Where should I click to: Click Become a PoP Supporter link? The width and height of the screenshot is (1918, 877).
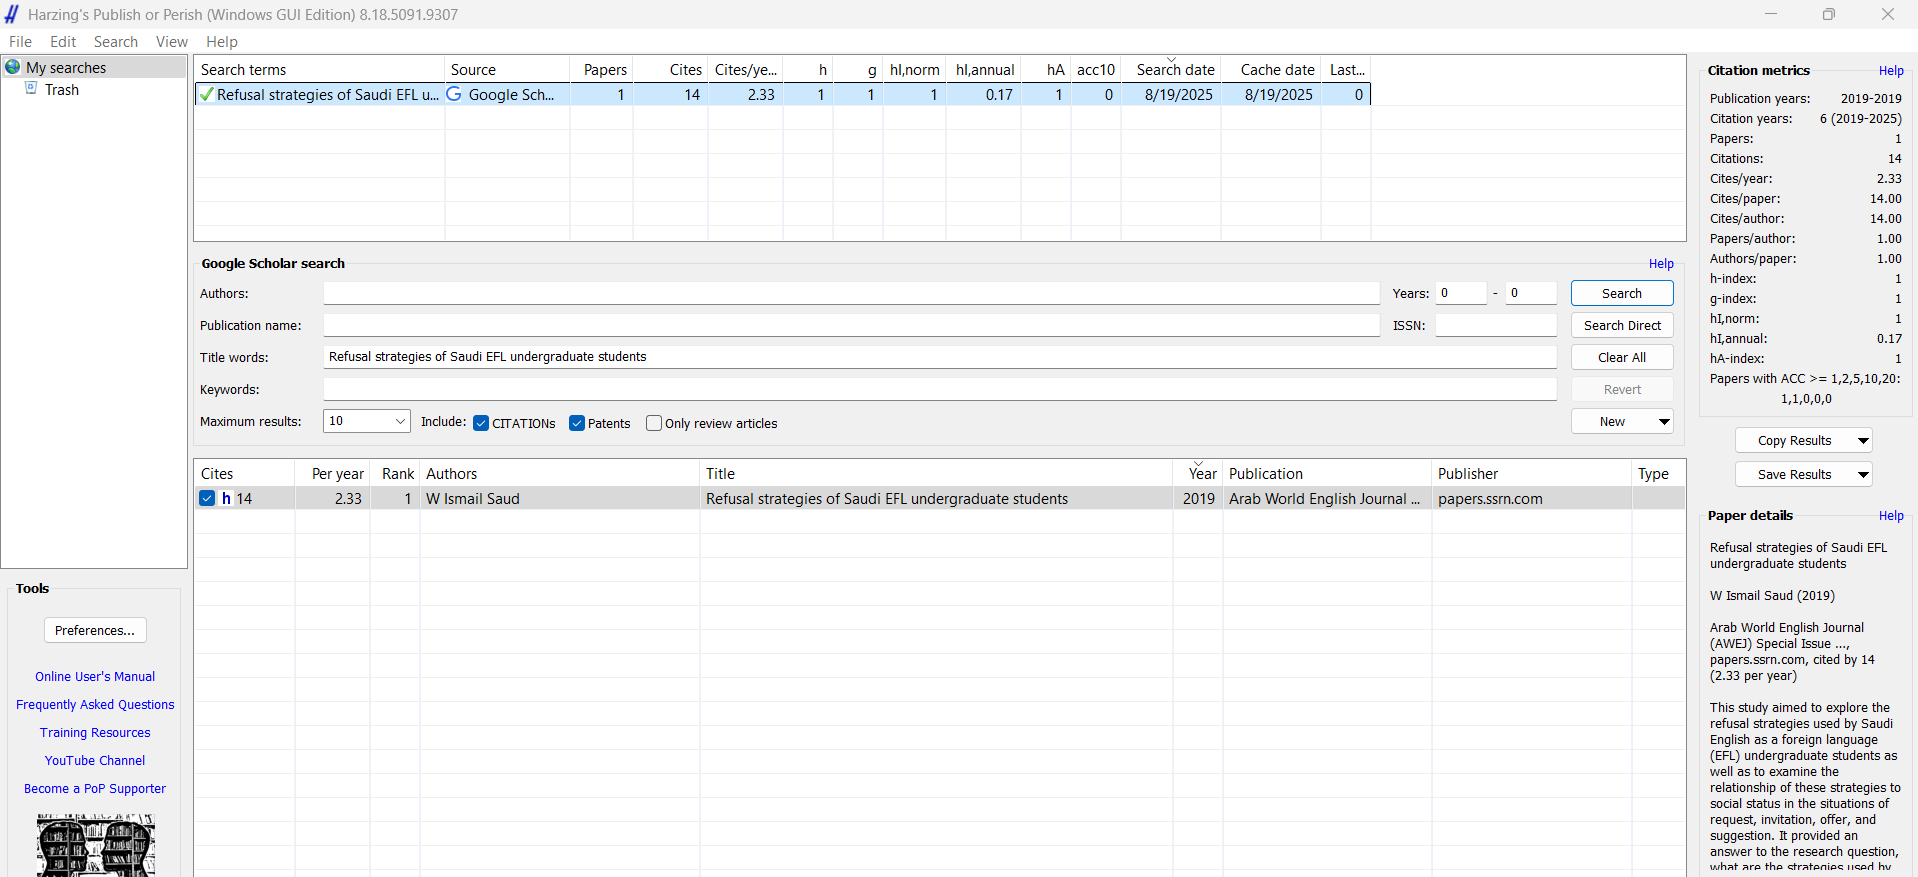95,789
